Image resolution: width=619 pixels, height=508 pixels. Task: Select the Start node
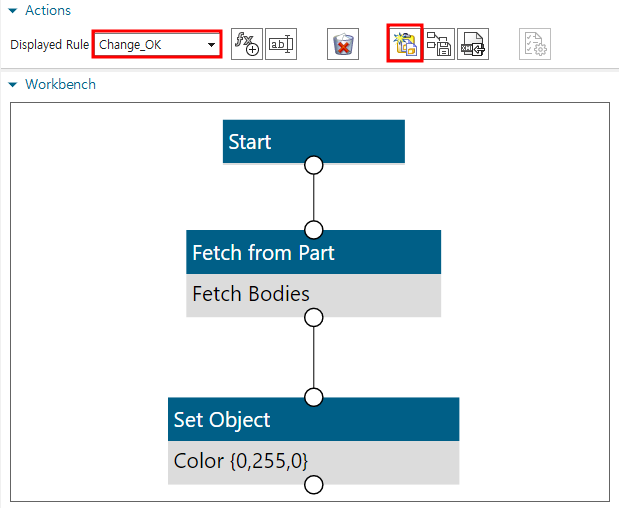click(x=313, y=141)
